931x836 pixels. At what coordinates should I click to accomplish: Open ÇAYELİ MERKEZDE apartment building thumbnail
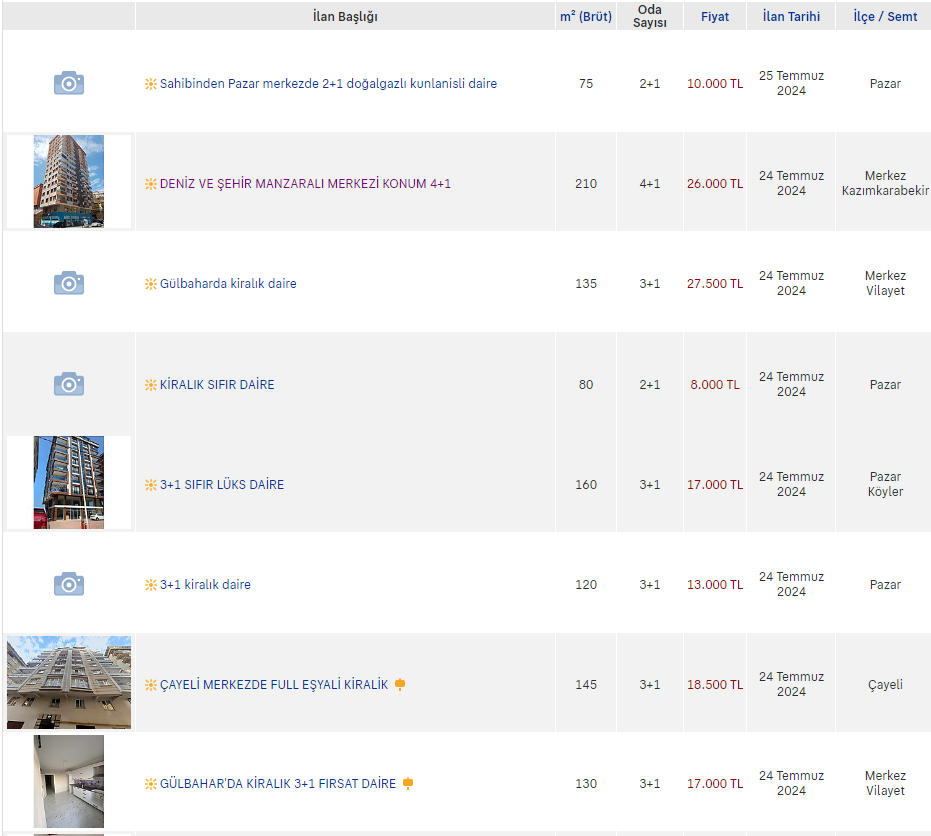[x=68, y=682]
